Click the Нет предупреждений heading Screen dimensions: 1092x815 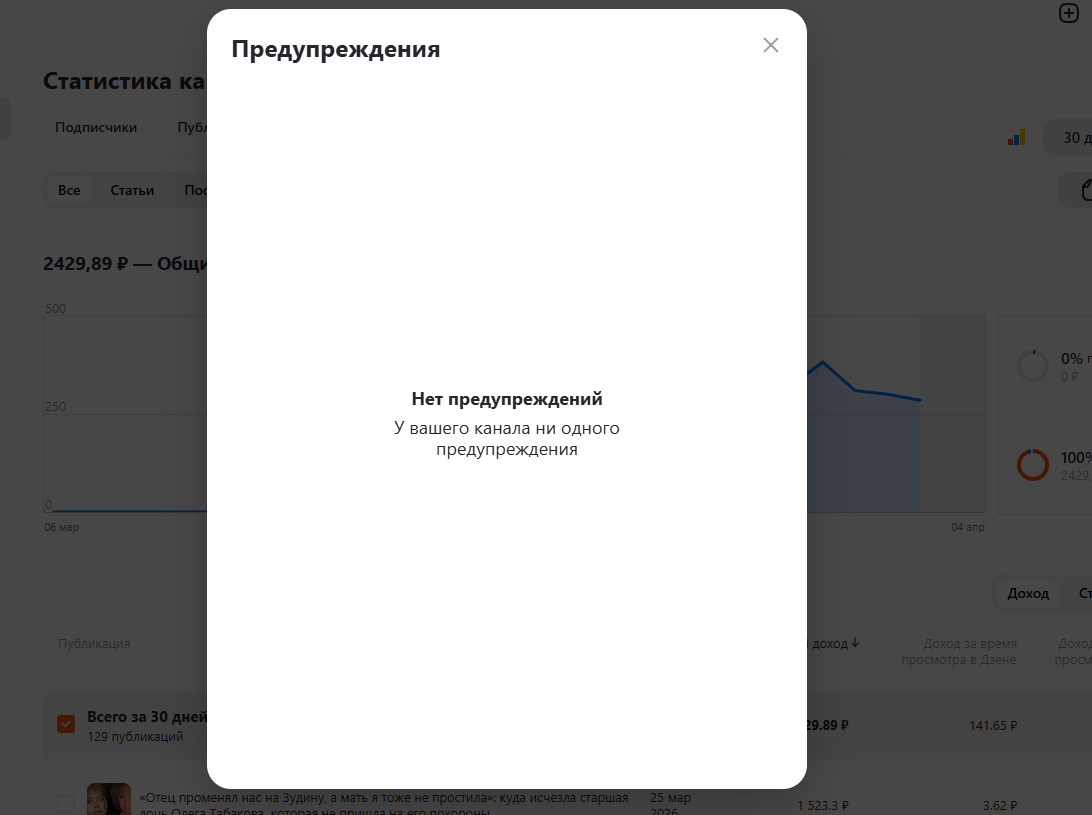(x=507, y=399)
